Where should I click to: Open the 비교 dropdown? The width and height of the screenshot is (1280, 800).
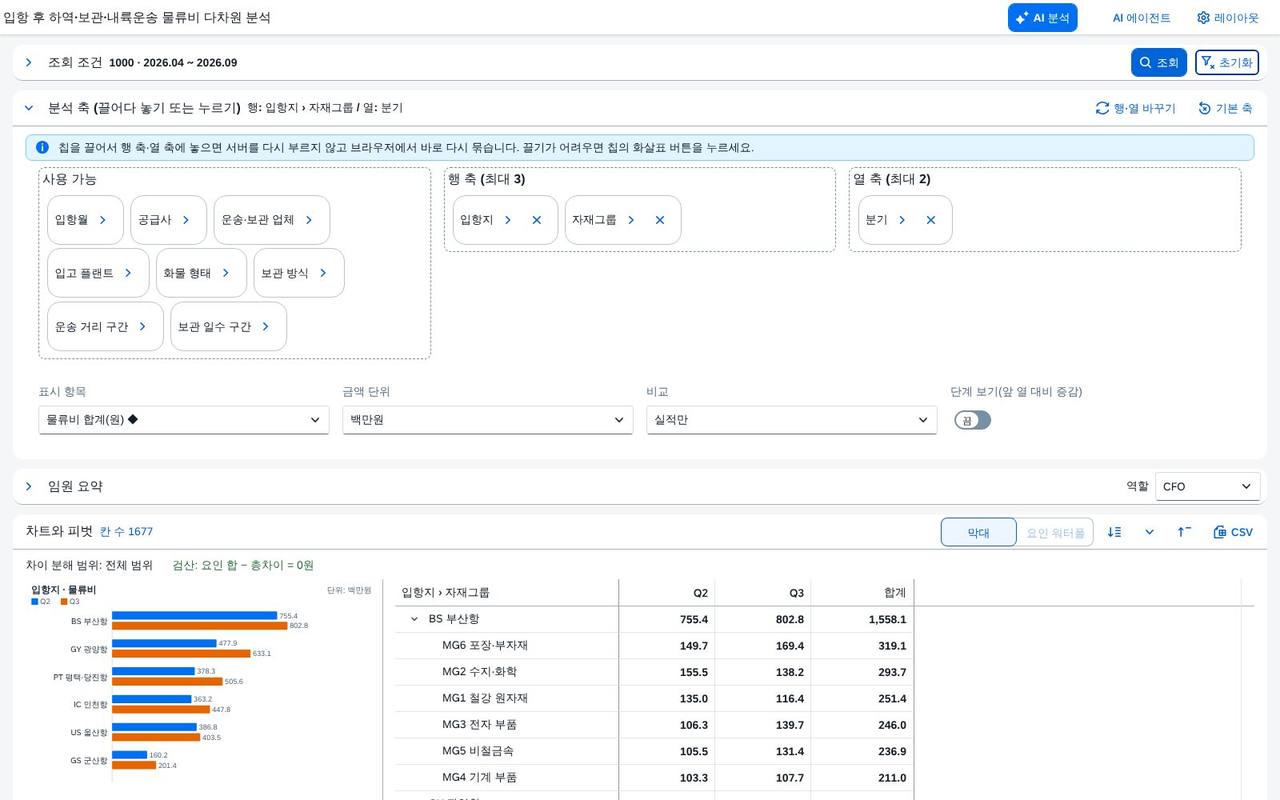pos(792,420)
